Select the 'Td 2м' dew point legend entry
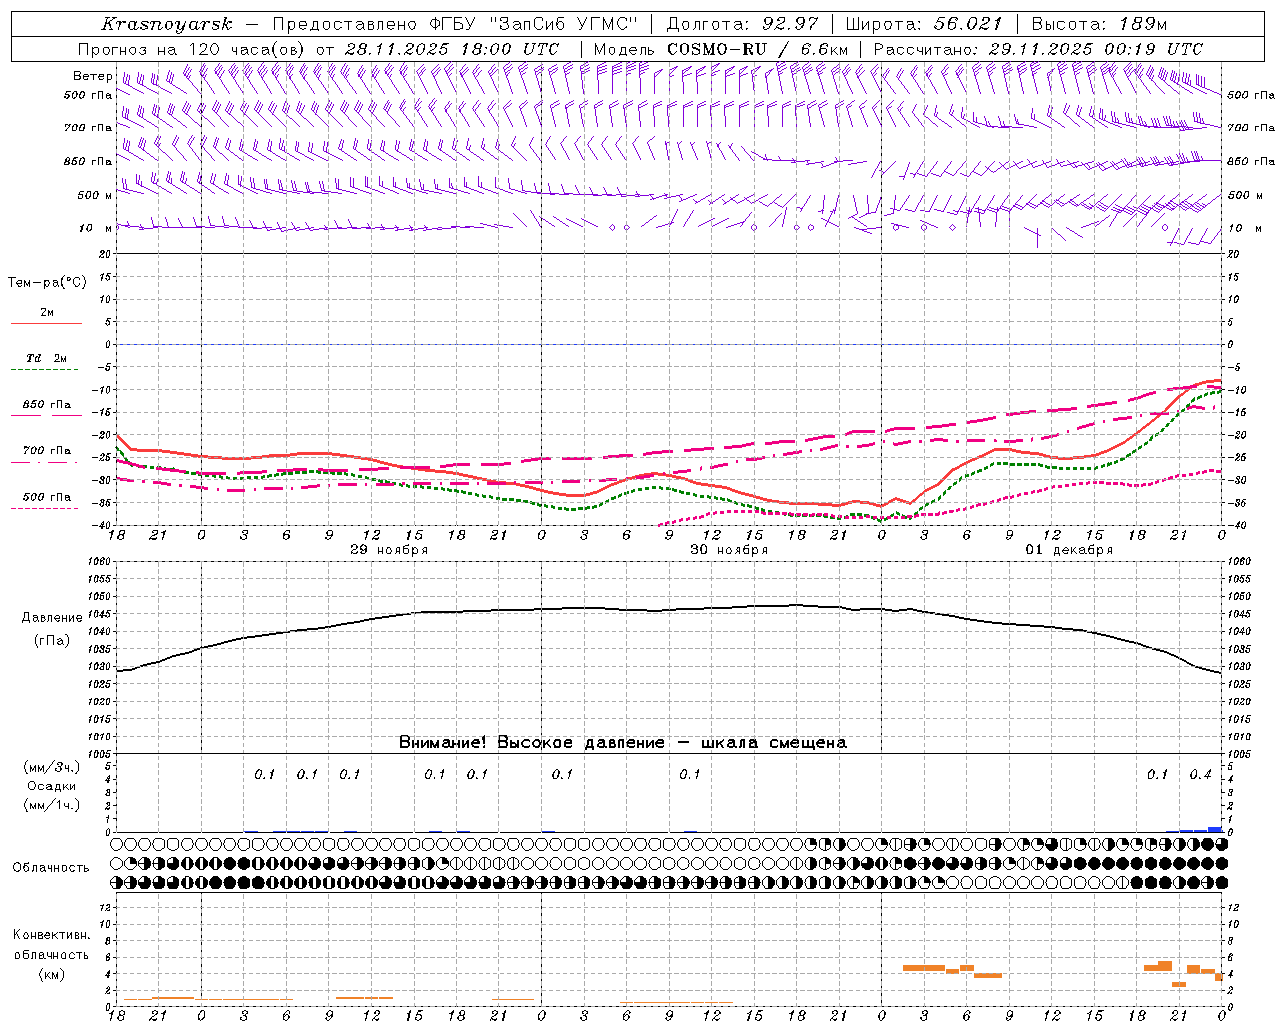 point(46,358)
